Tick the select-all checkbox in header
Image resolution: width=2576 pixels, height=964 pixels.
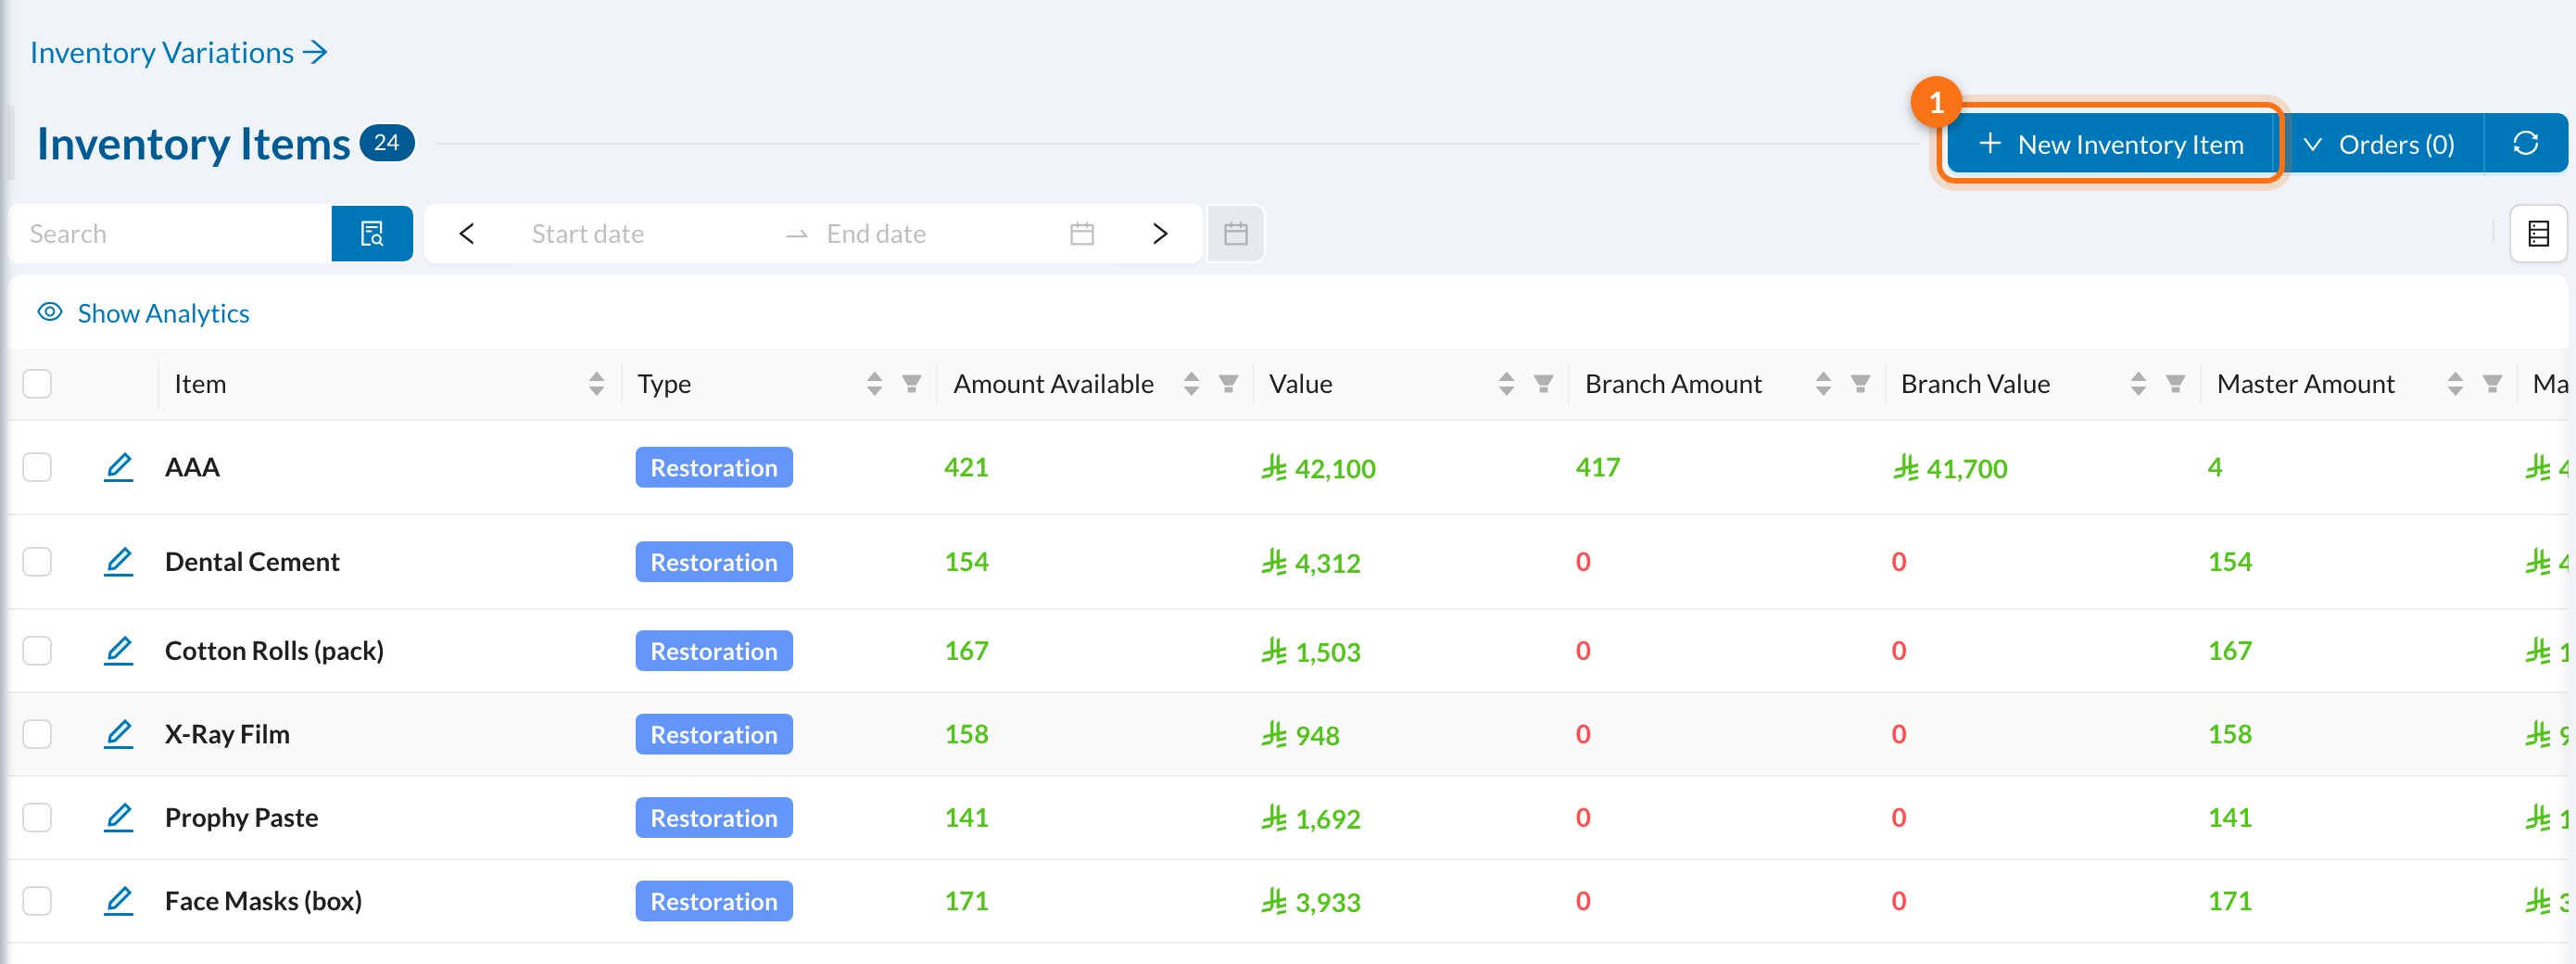[37, 383]
